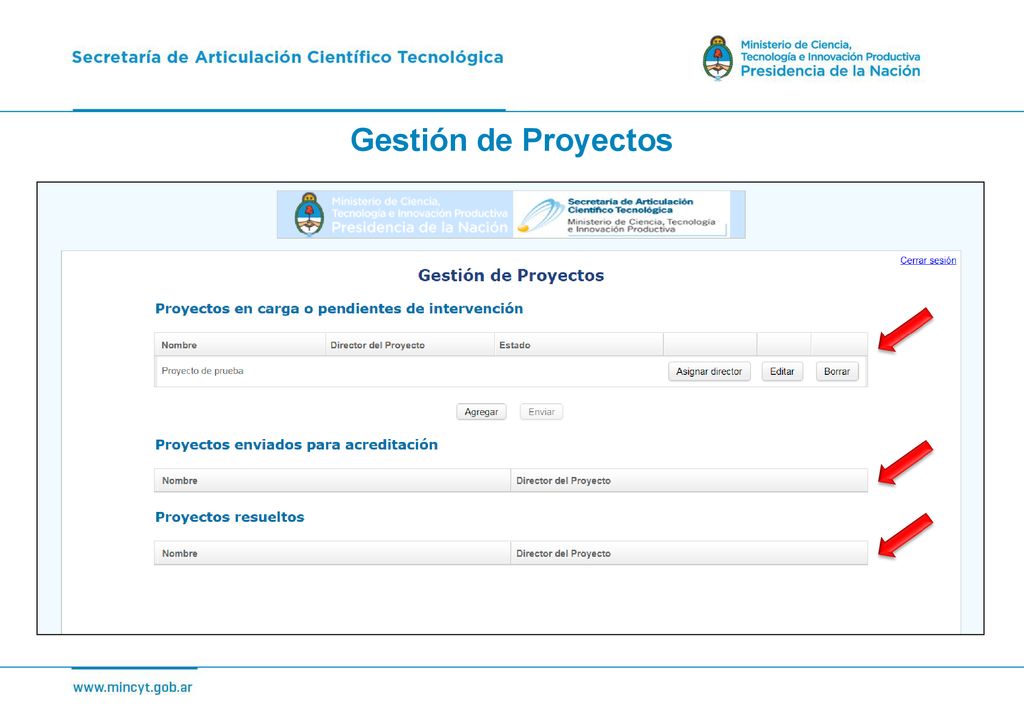Viewport: 1024px width, 709px height.
Task: Click the Nombre header under Proyectos resueltos
Action: pos(332,553)
